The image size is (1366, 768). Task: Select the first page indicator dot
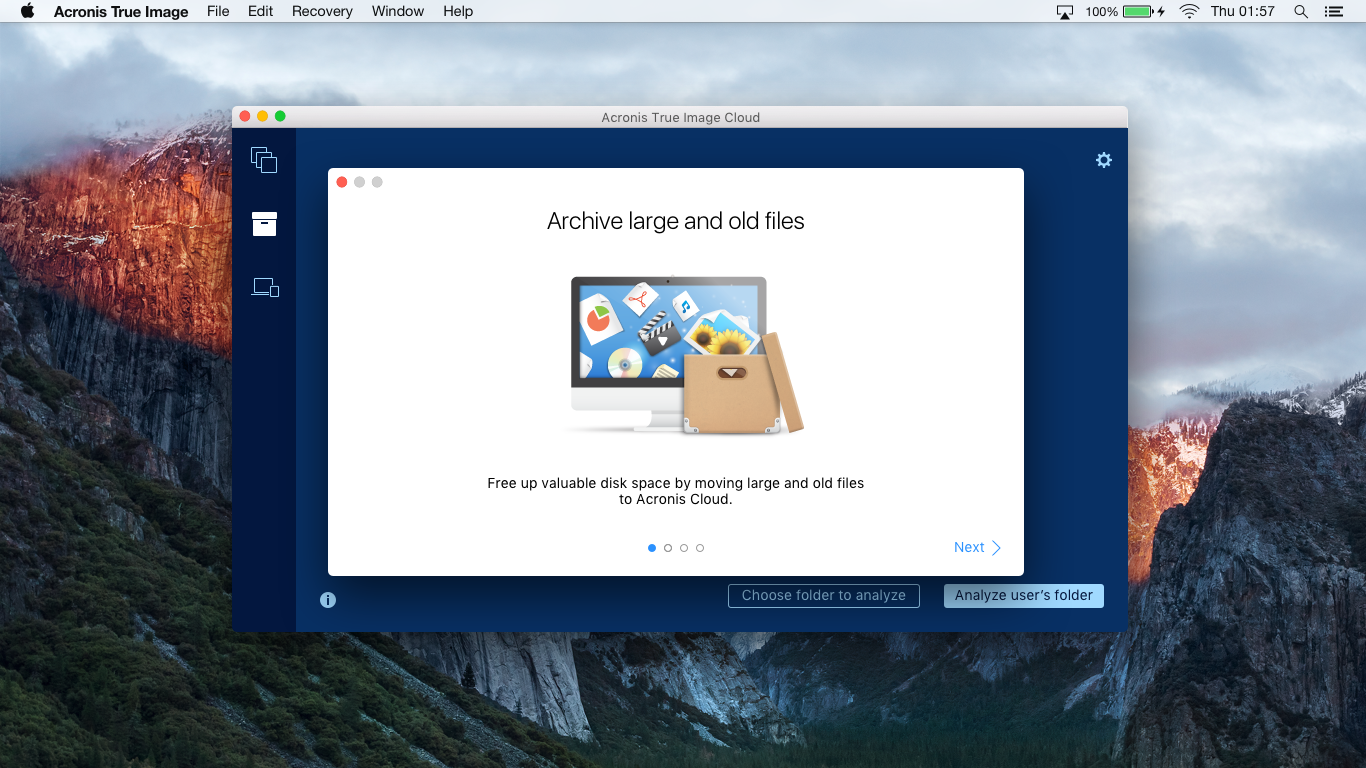click(x=652, y=548)
